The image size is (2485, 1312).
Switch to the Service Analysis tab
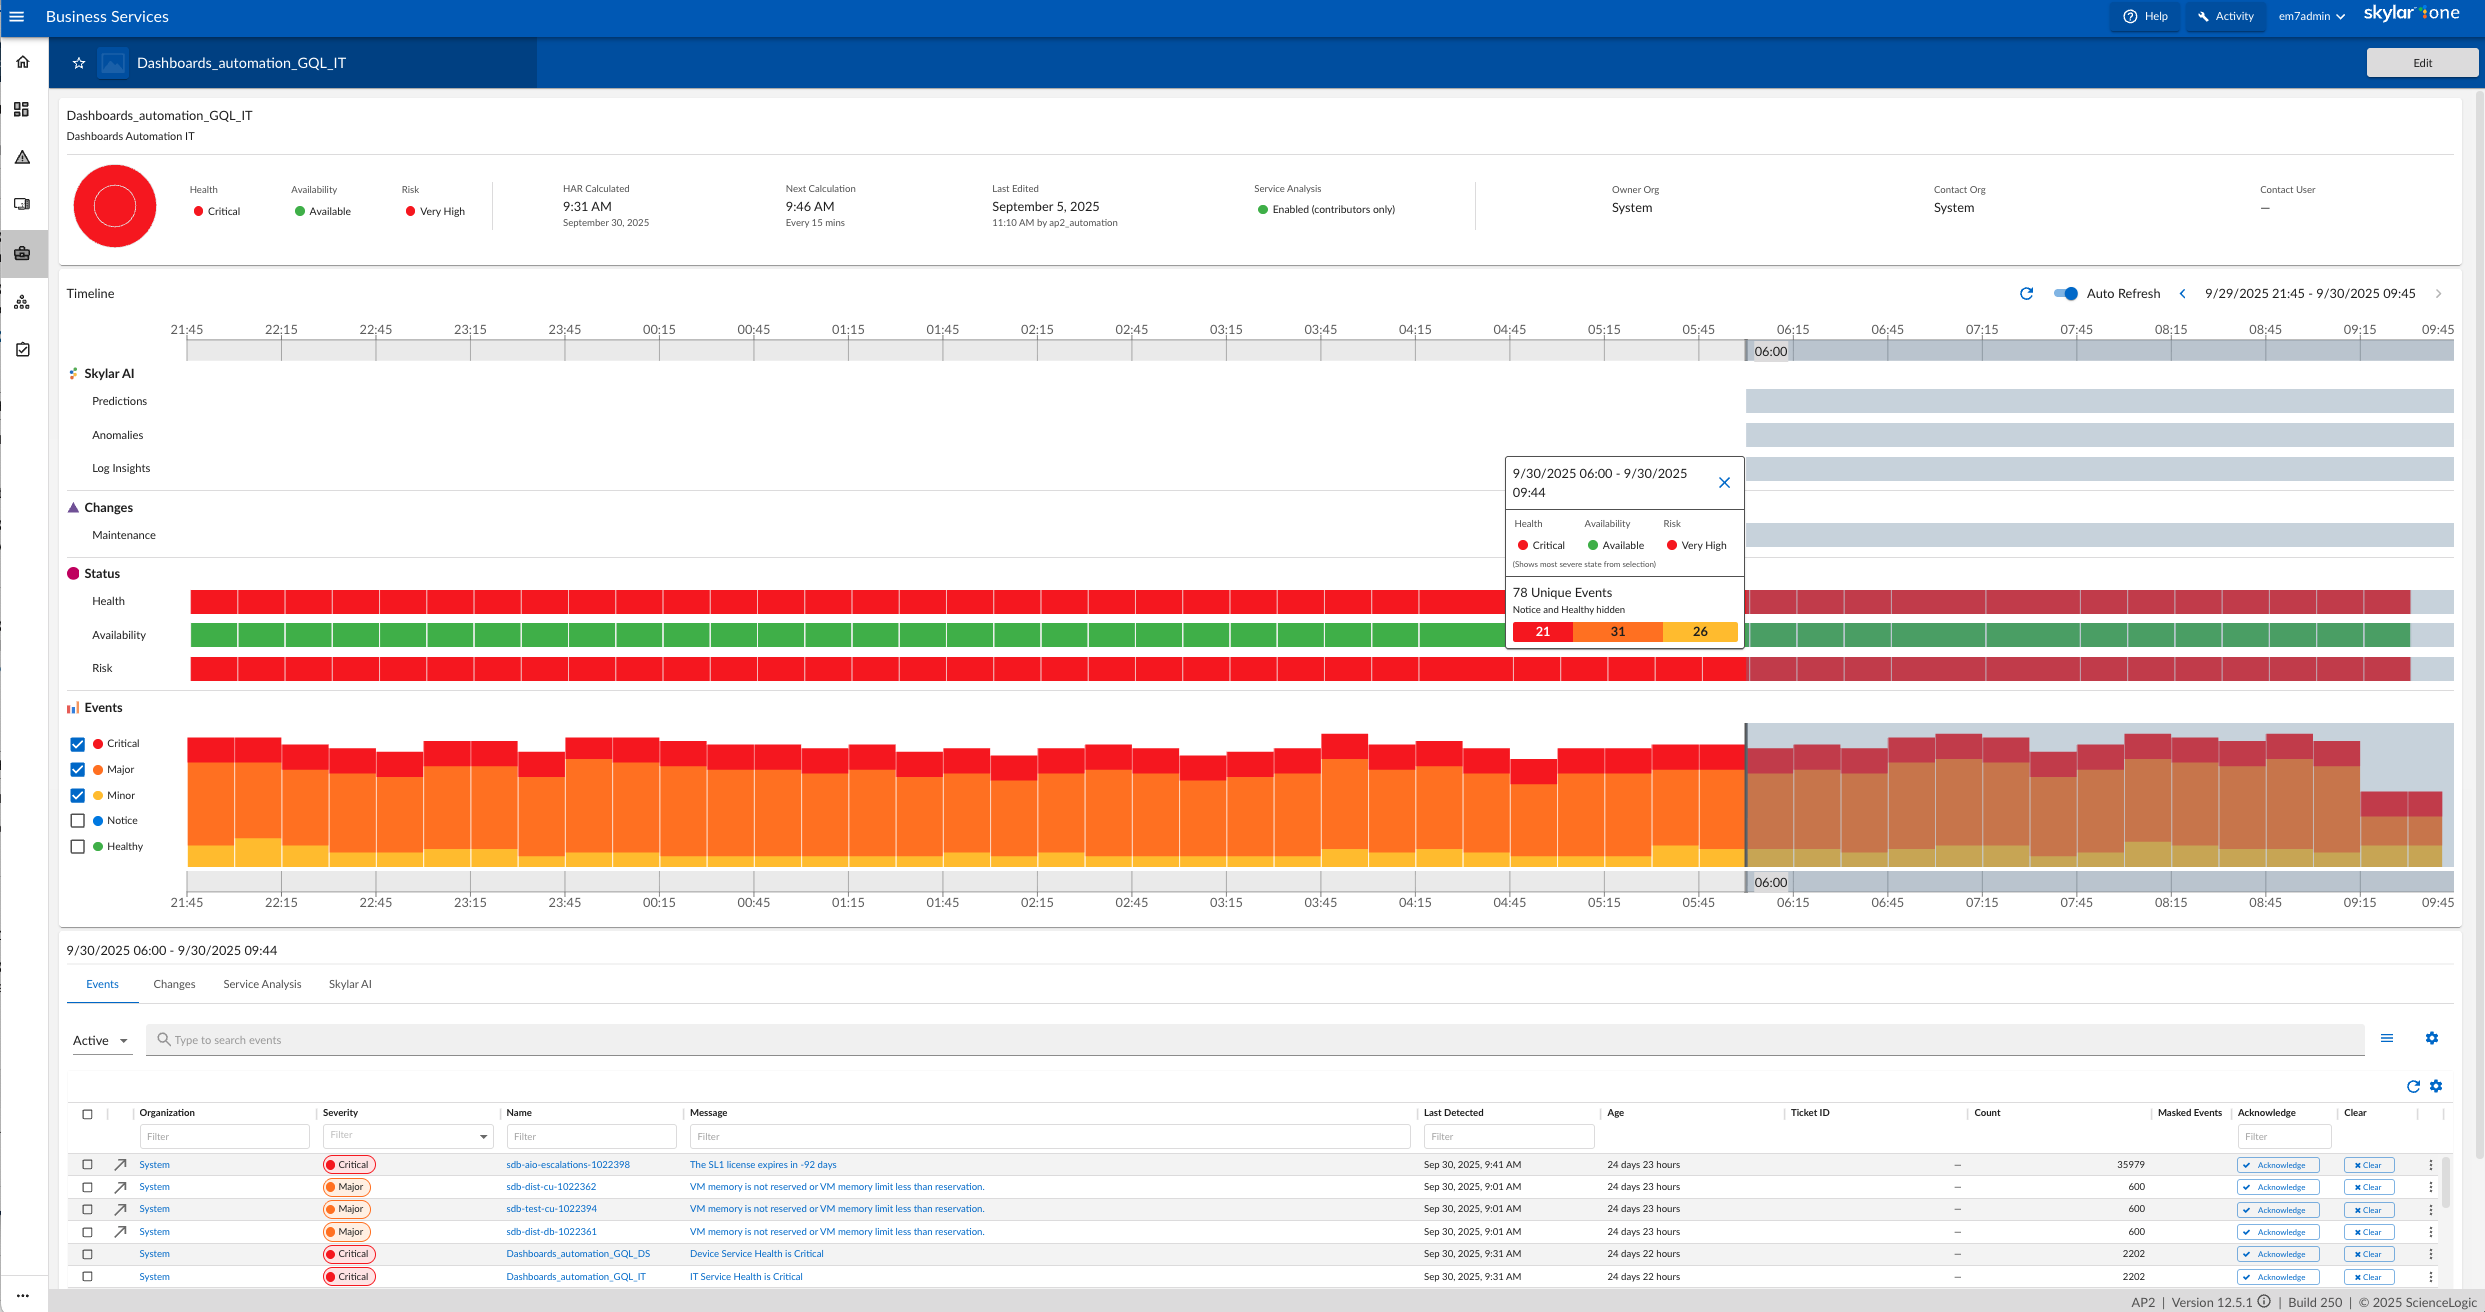pos(262,984)
